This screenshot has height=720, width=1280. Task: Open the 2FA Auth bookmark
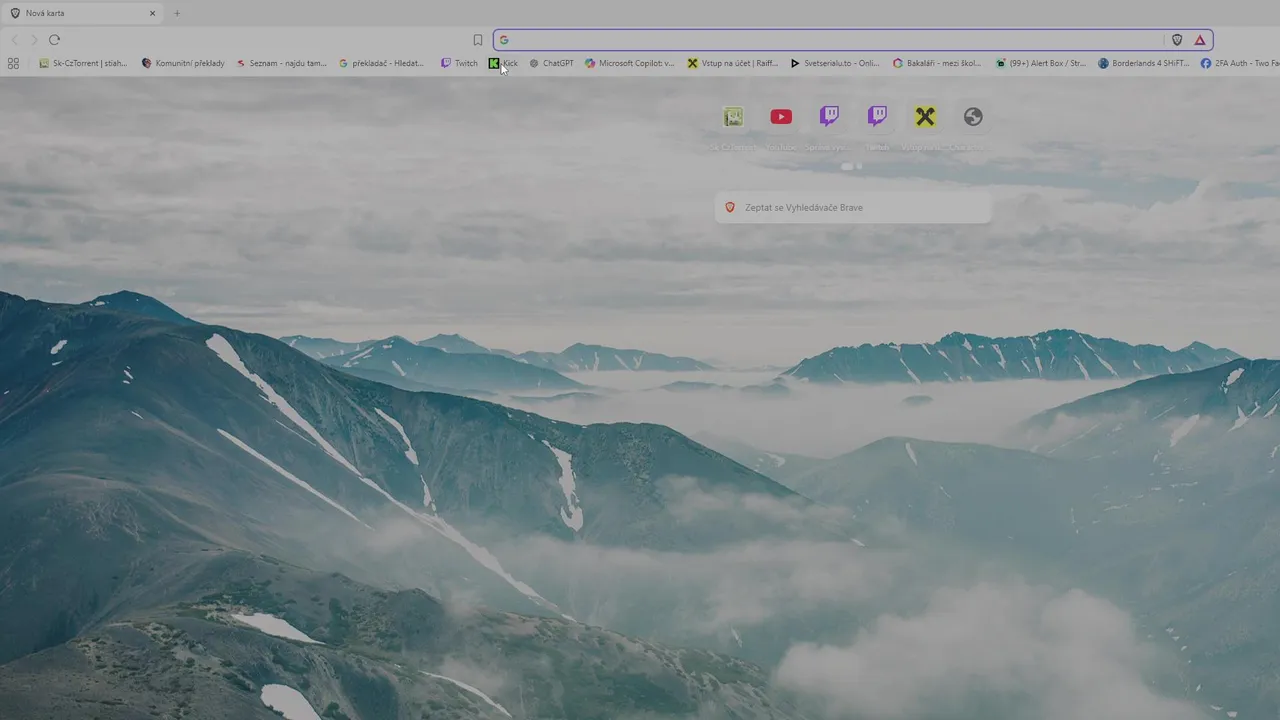coord(1240,63)
